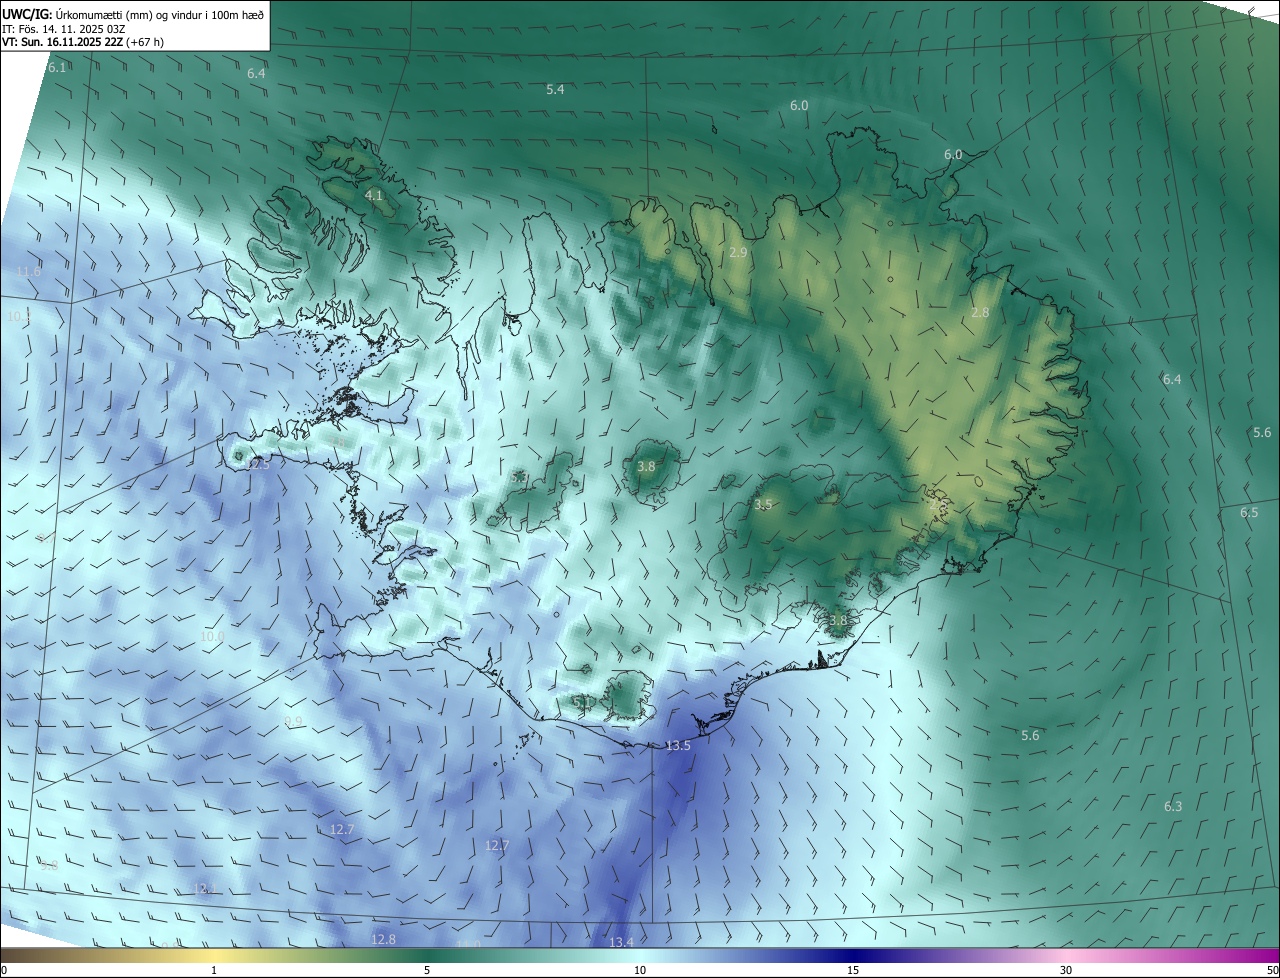Click the 5.4 value label

tap(555, 90)
